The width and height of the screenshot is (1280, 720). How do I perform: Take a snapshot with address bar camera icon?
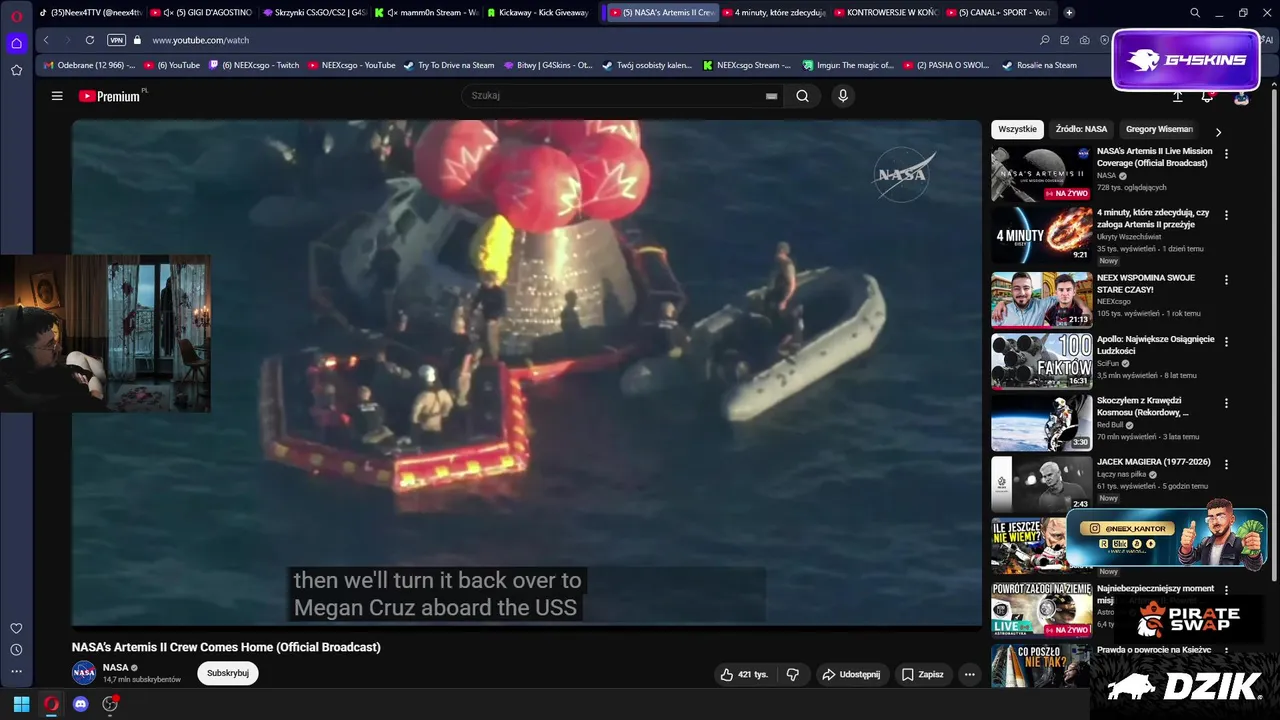pyautogui.click(x=1084, y=40)
